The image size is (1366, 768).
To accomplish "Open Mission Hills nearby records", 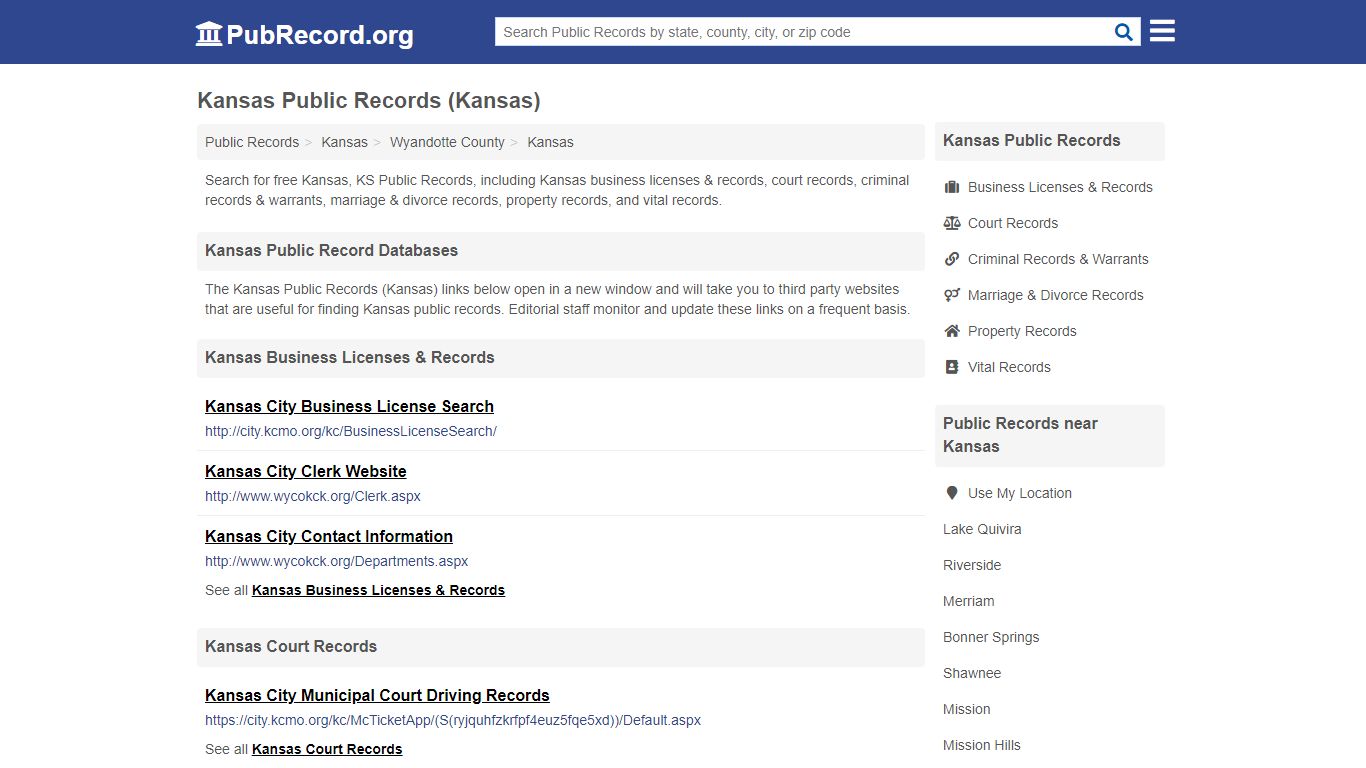I will coord(982,745).
